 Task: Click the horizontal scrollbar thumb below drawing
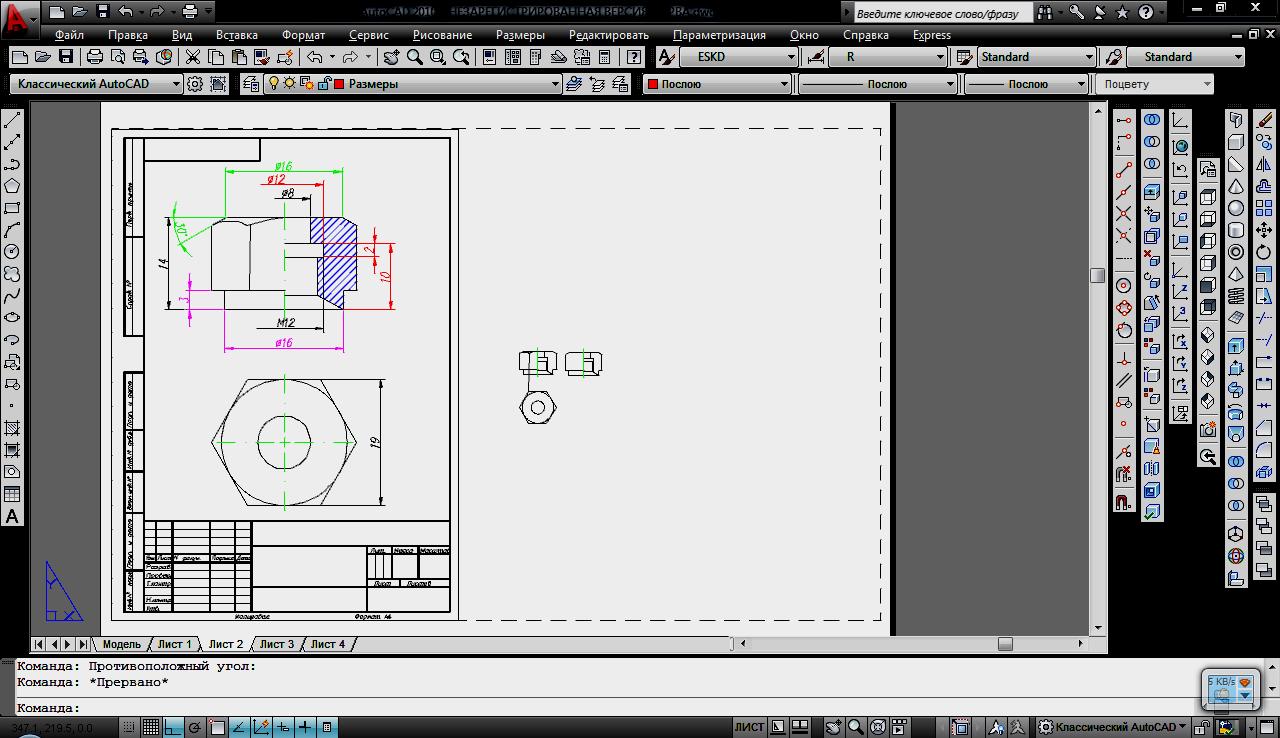(x=1005, y=644)
